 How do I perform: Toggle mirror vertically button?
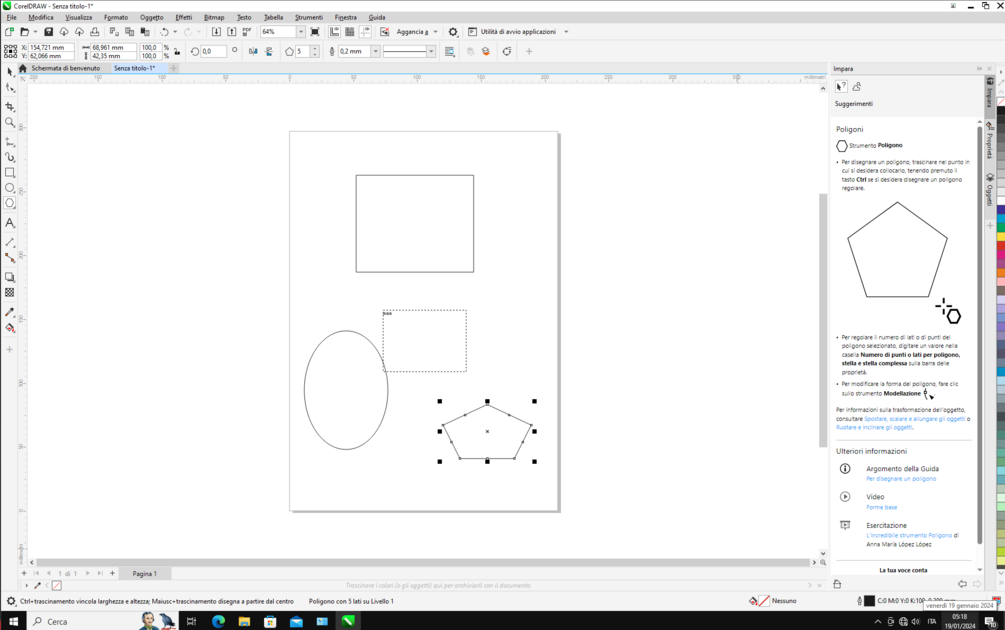coord(269,51)
